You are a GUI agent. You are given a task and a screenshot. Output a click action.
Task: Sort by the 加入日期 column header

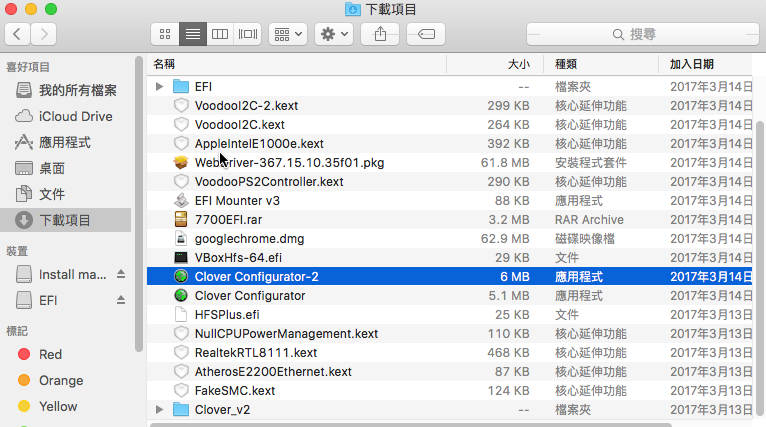[x=705, y=64]
